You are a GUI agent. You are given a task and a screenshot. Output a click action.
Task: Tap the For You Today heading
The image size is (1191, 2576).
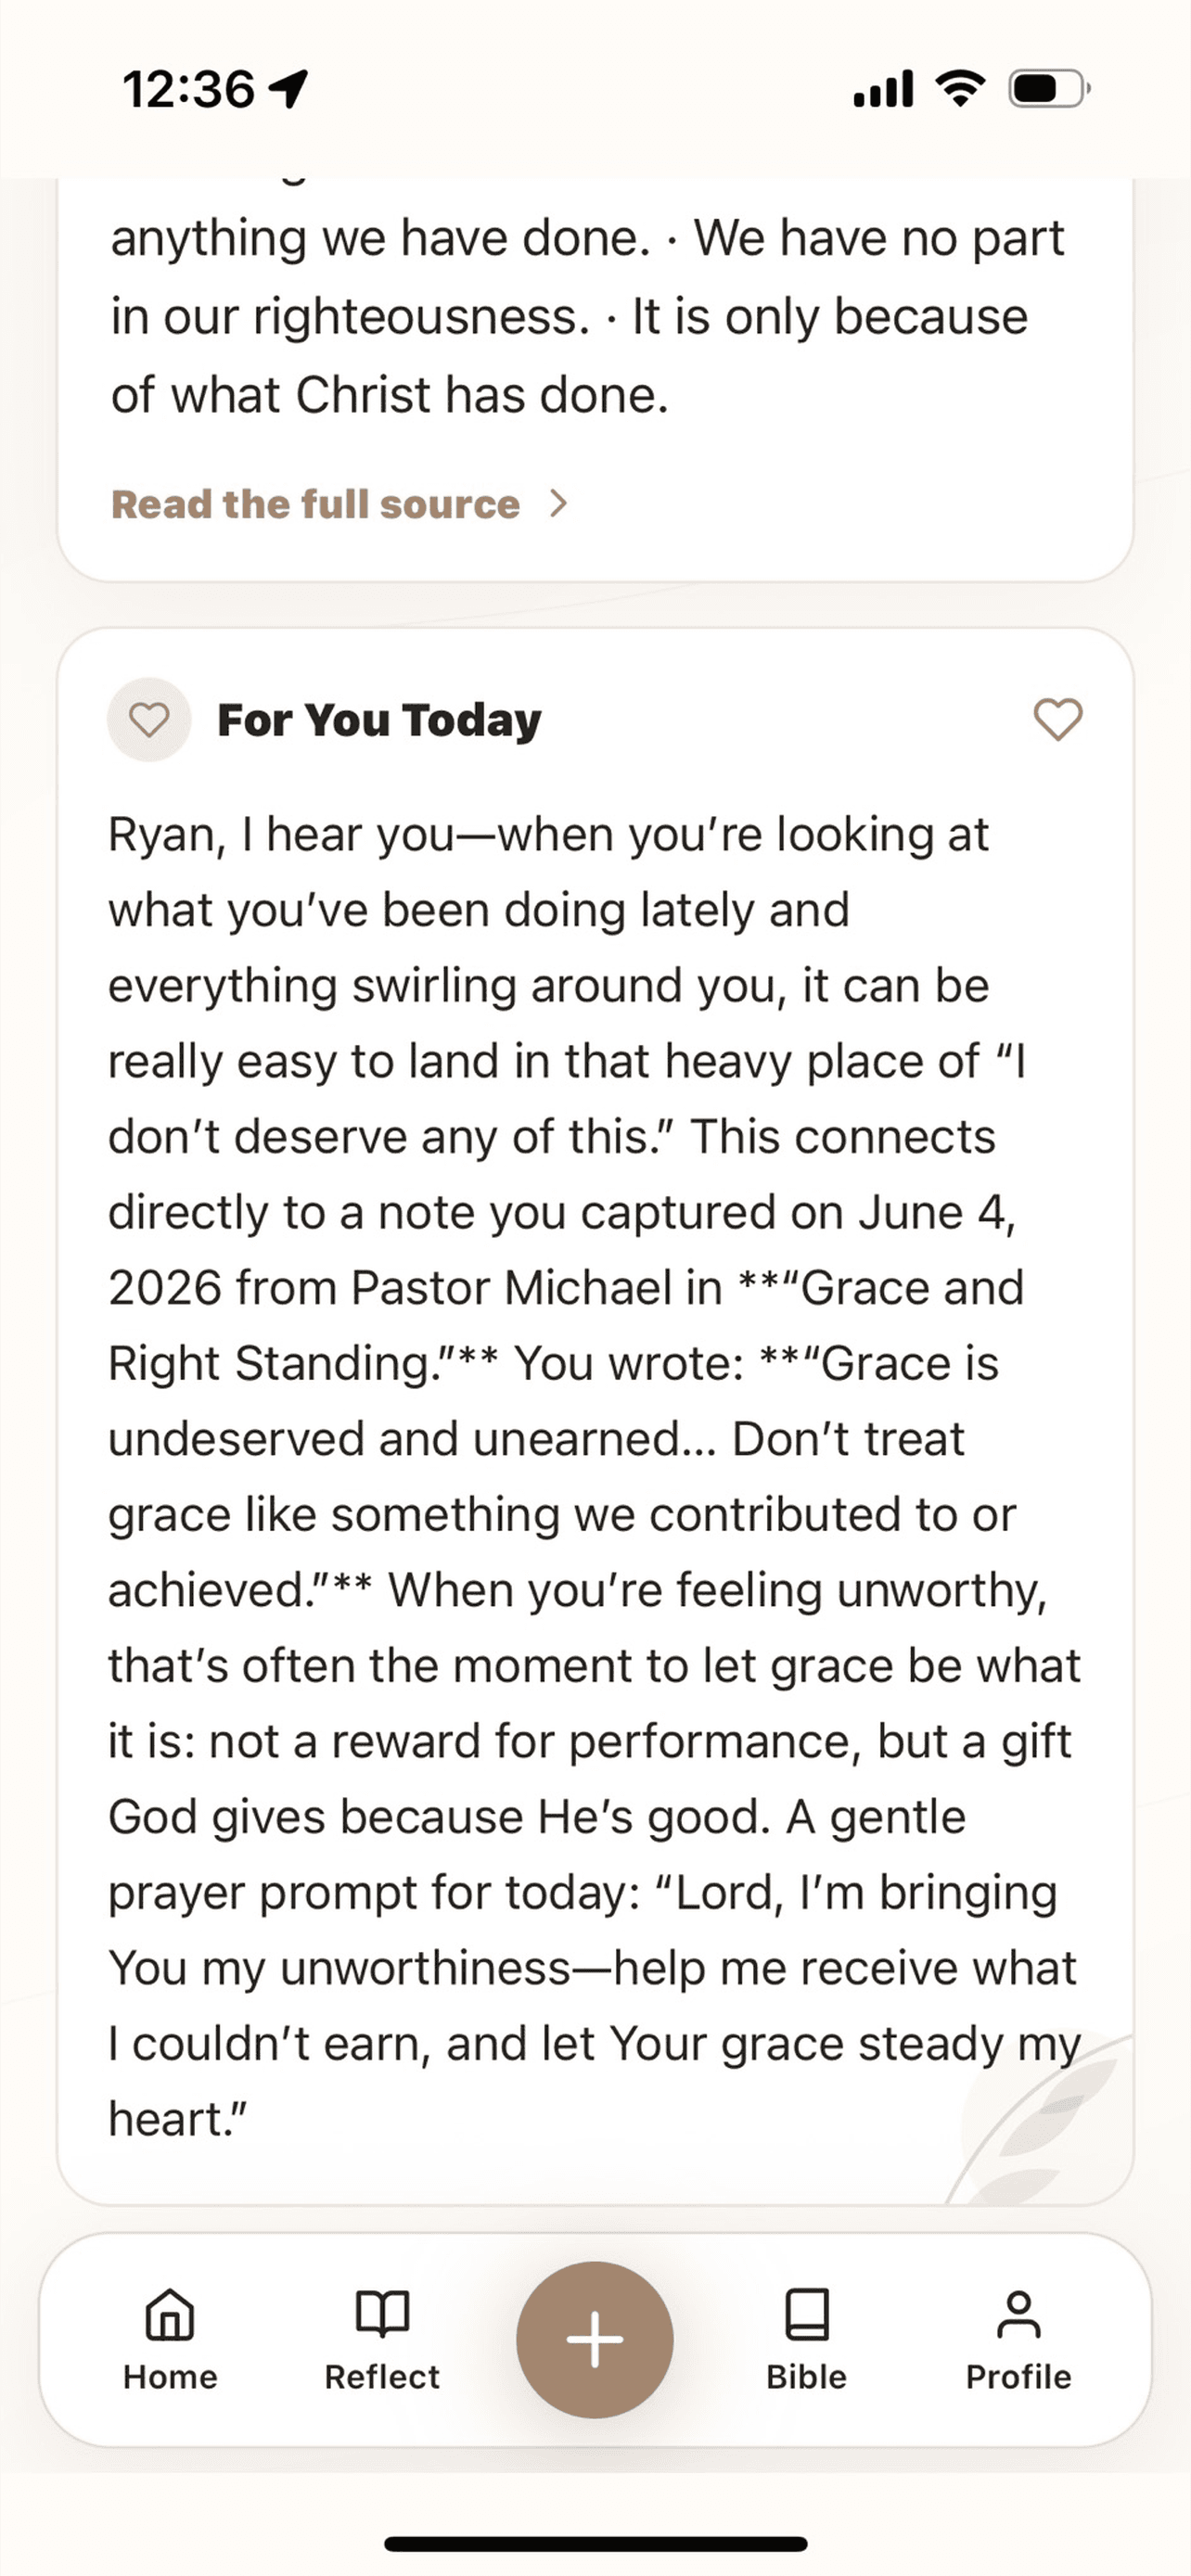(379, 720)
